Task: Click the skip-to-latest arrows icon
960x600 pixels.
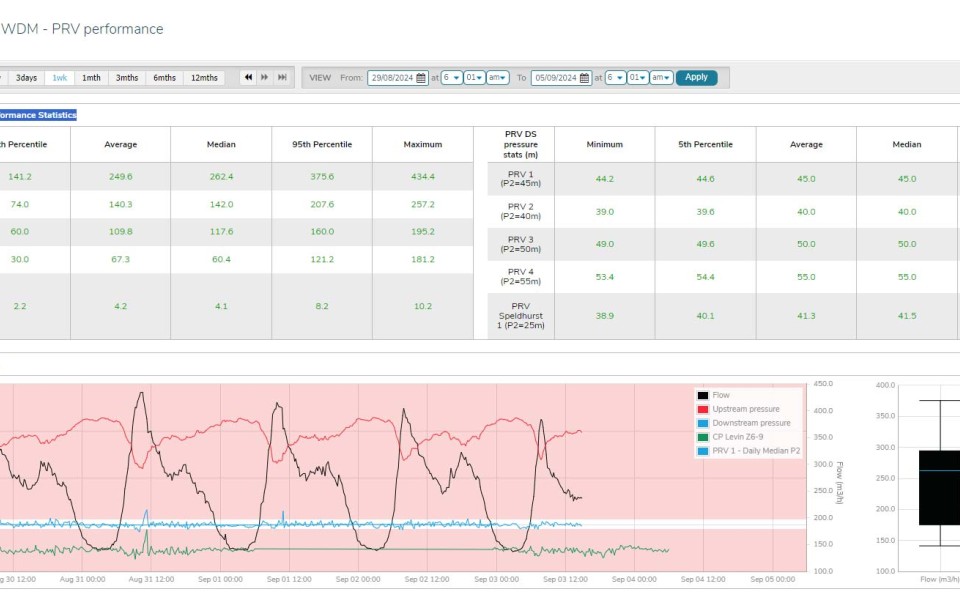Action: point(282,77)
